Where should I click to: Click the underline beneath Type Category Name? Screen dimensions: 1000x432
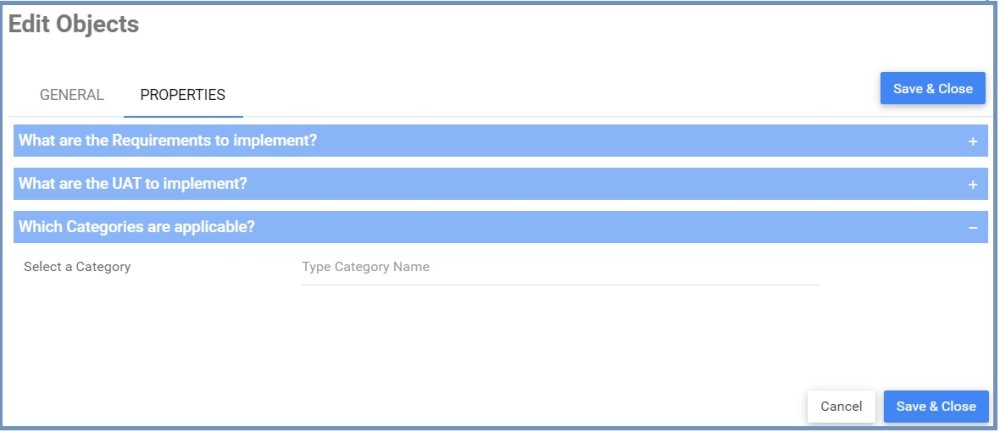559,285
